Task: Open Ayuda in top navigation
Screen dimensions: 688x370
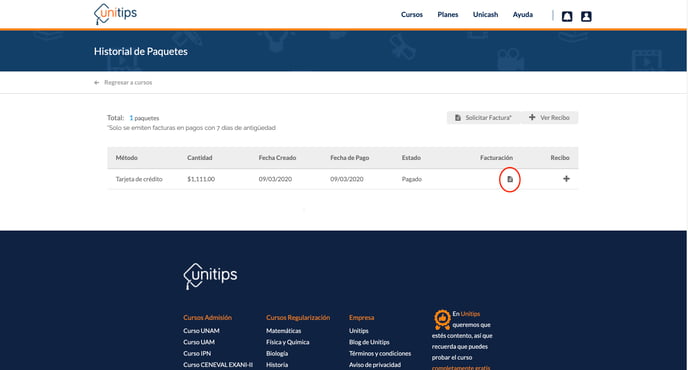Action: (523, 14)
